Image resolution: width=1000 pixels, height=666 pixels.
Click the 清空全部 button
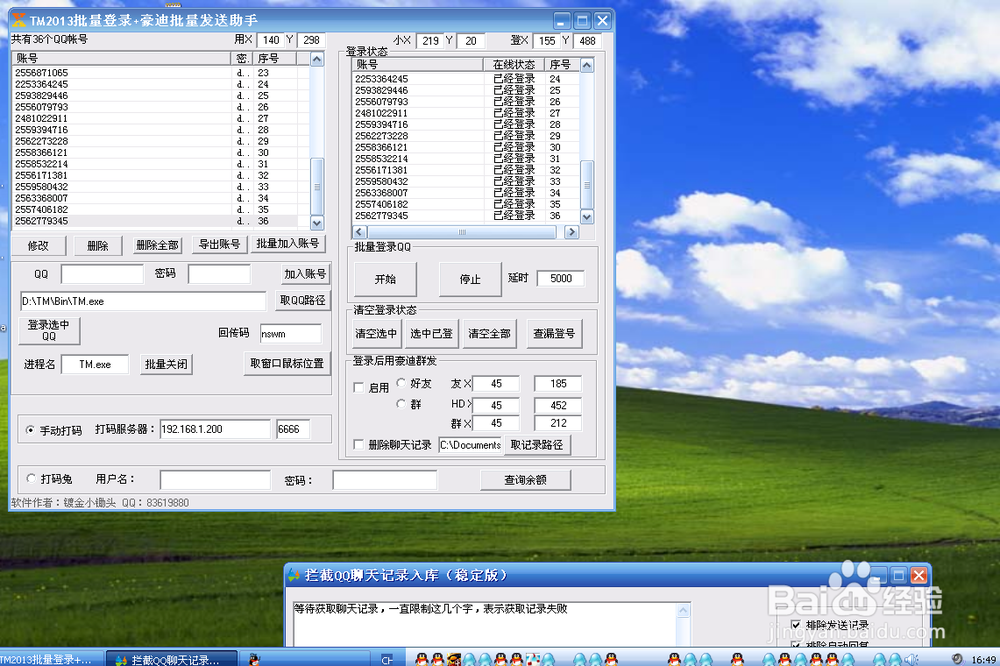(489, 334)
